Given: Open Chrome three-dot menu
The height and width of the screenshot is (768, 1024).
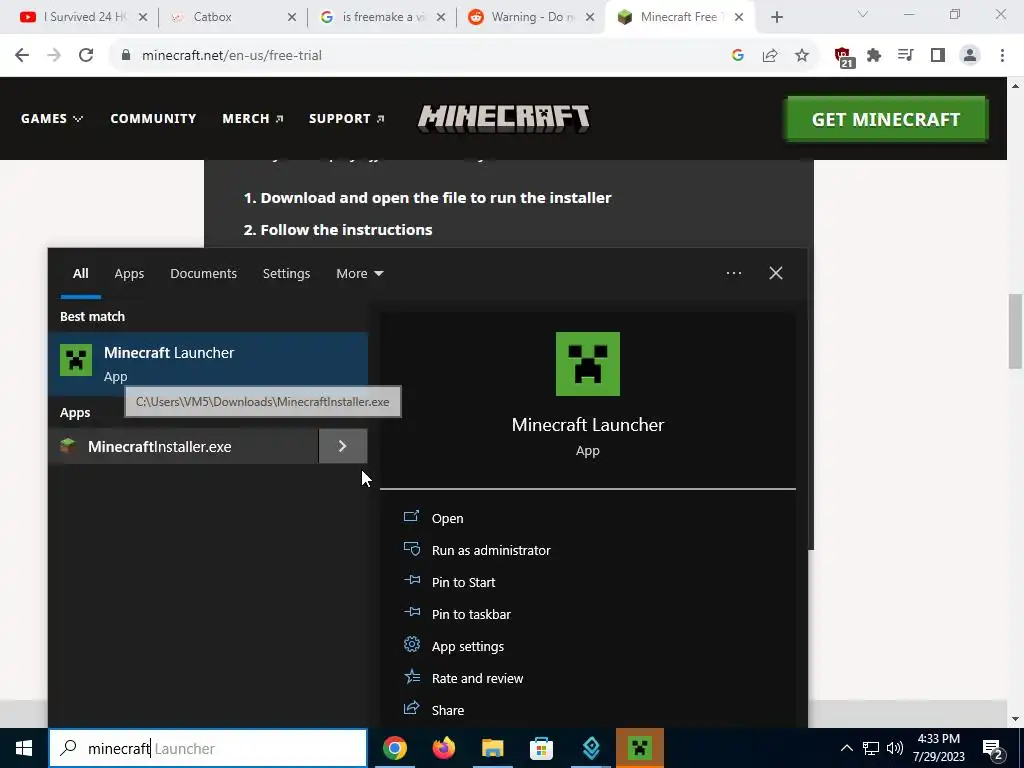Looking at the screenshot, I should pos(1002,56).
